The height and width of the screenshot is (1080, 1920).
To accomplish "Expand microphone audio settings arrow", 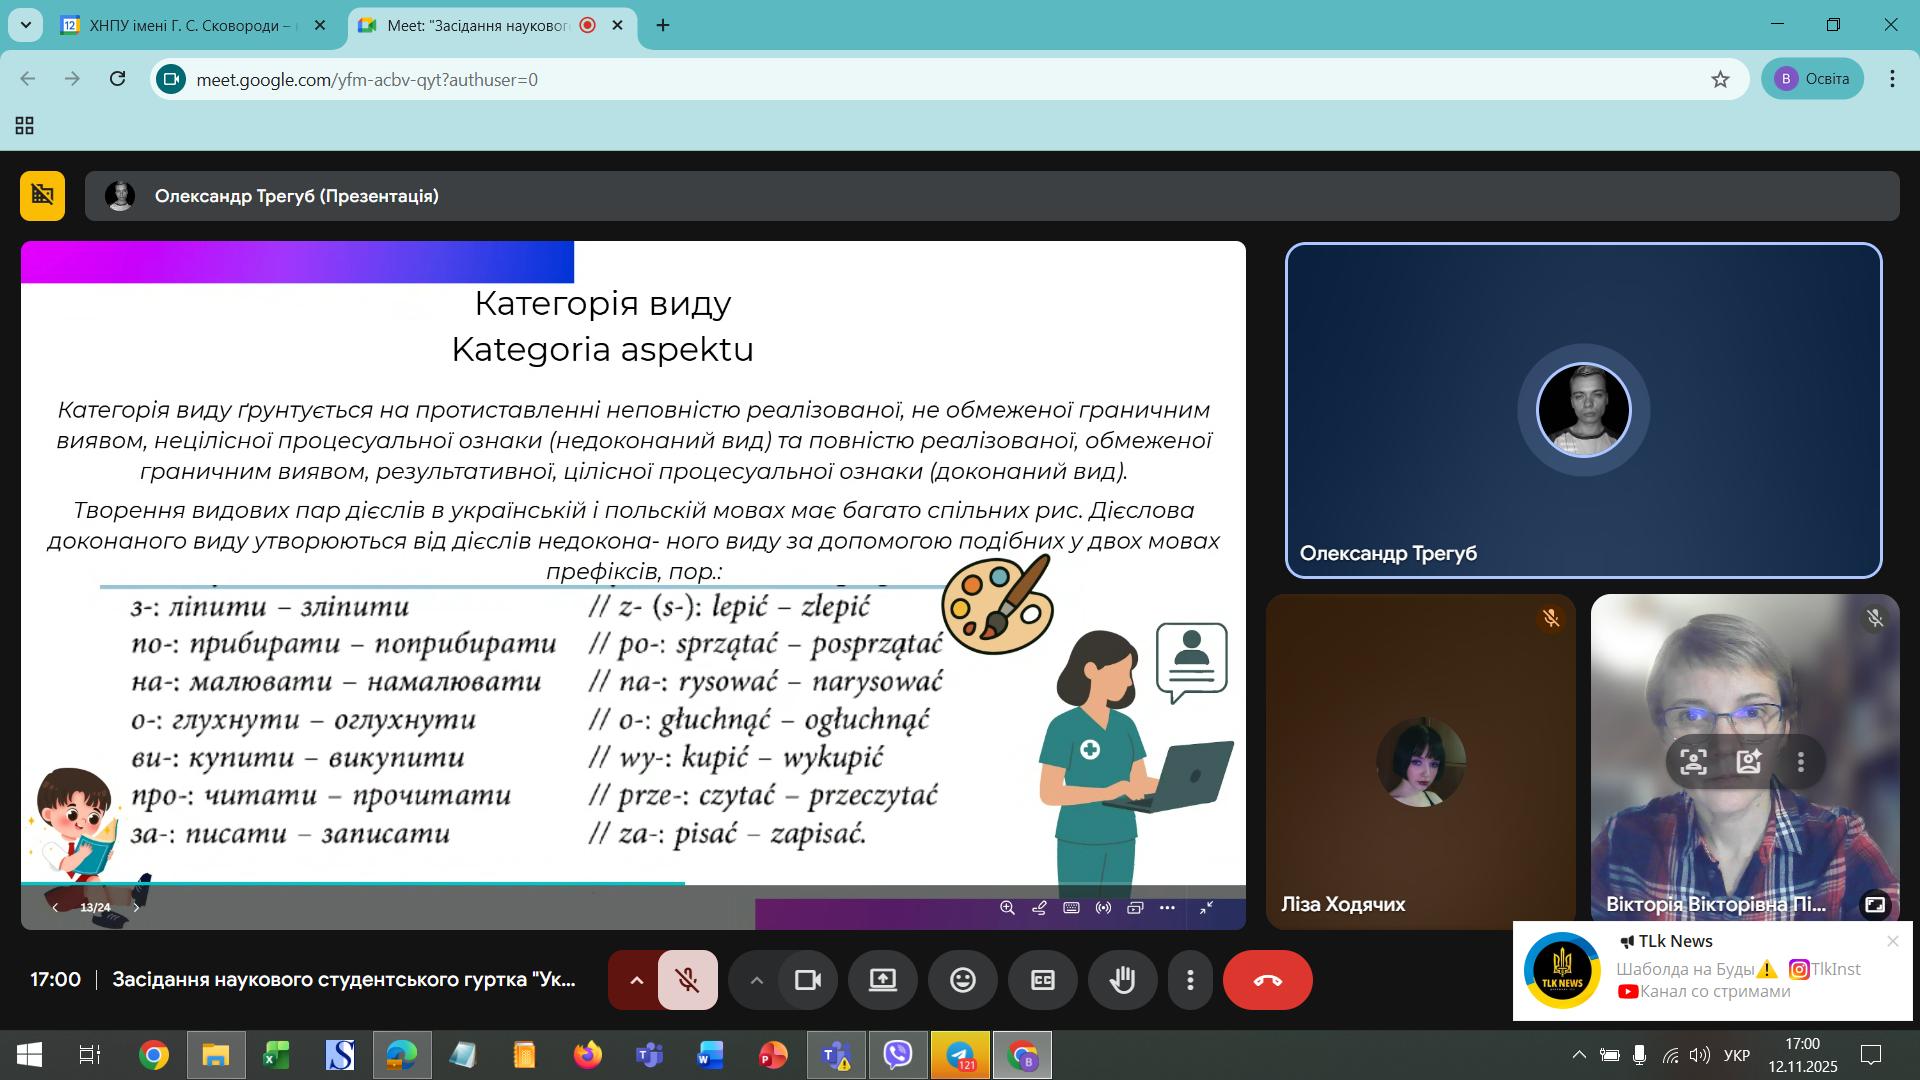I will (x=636, y=980).
